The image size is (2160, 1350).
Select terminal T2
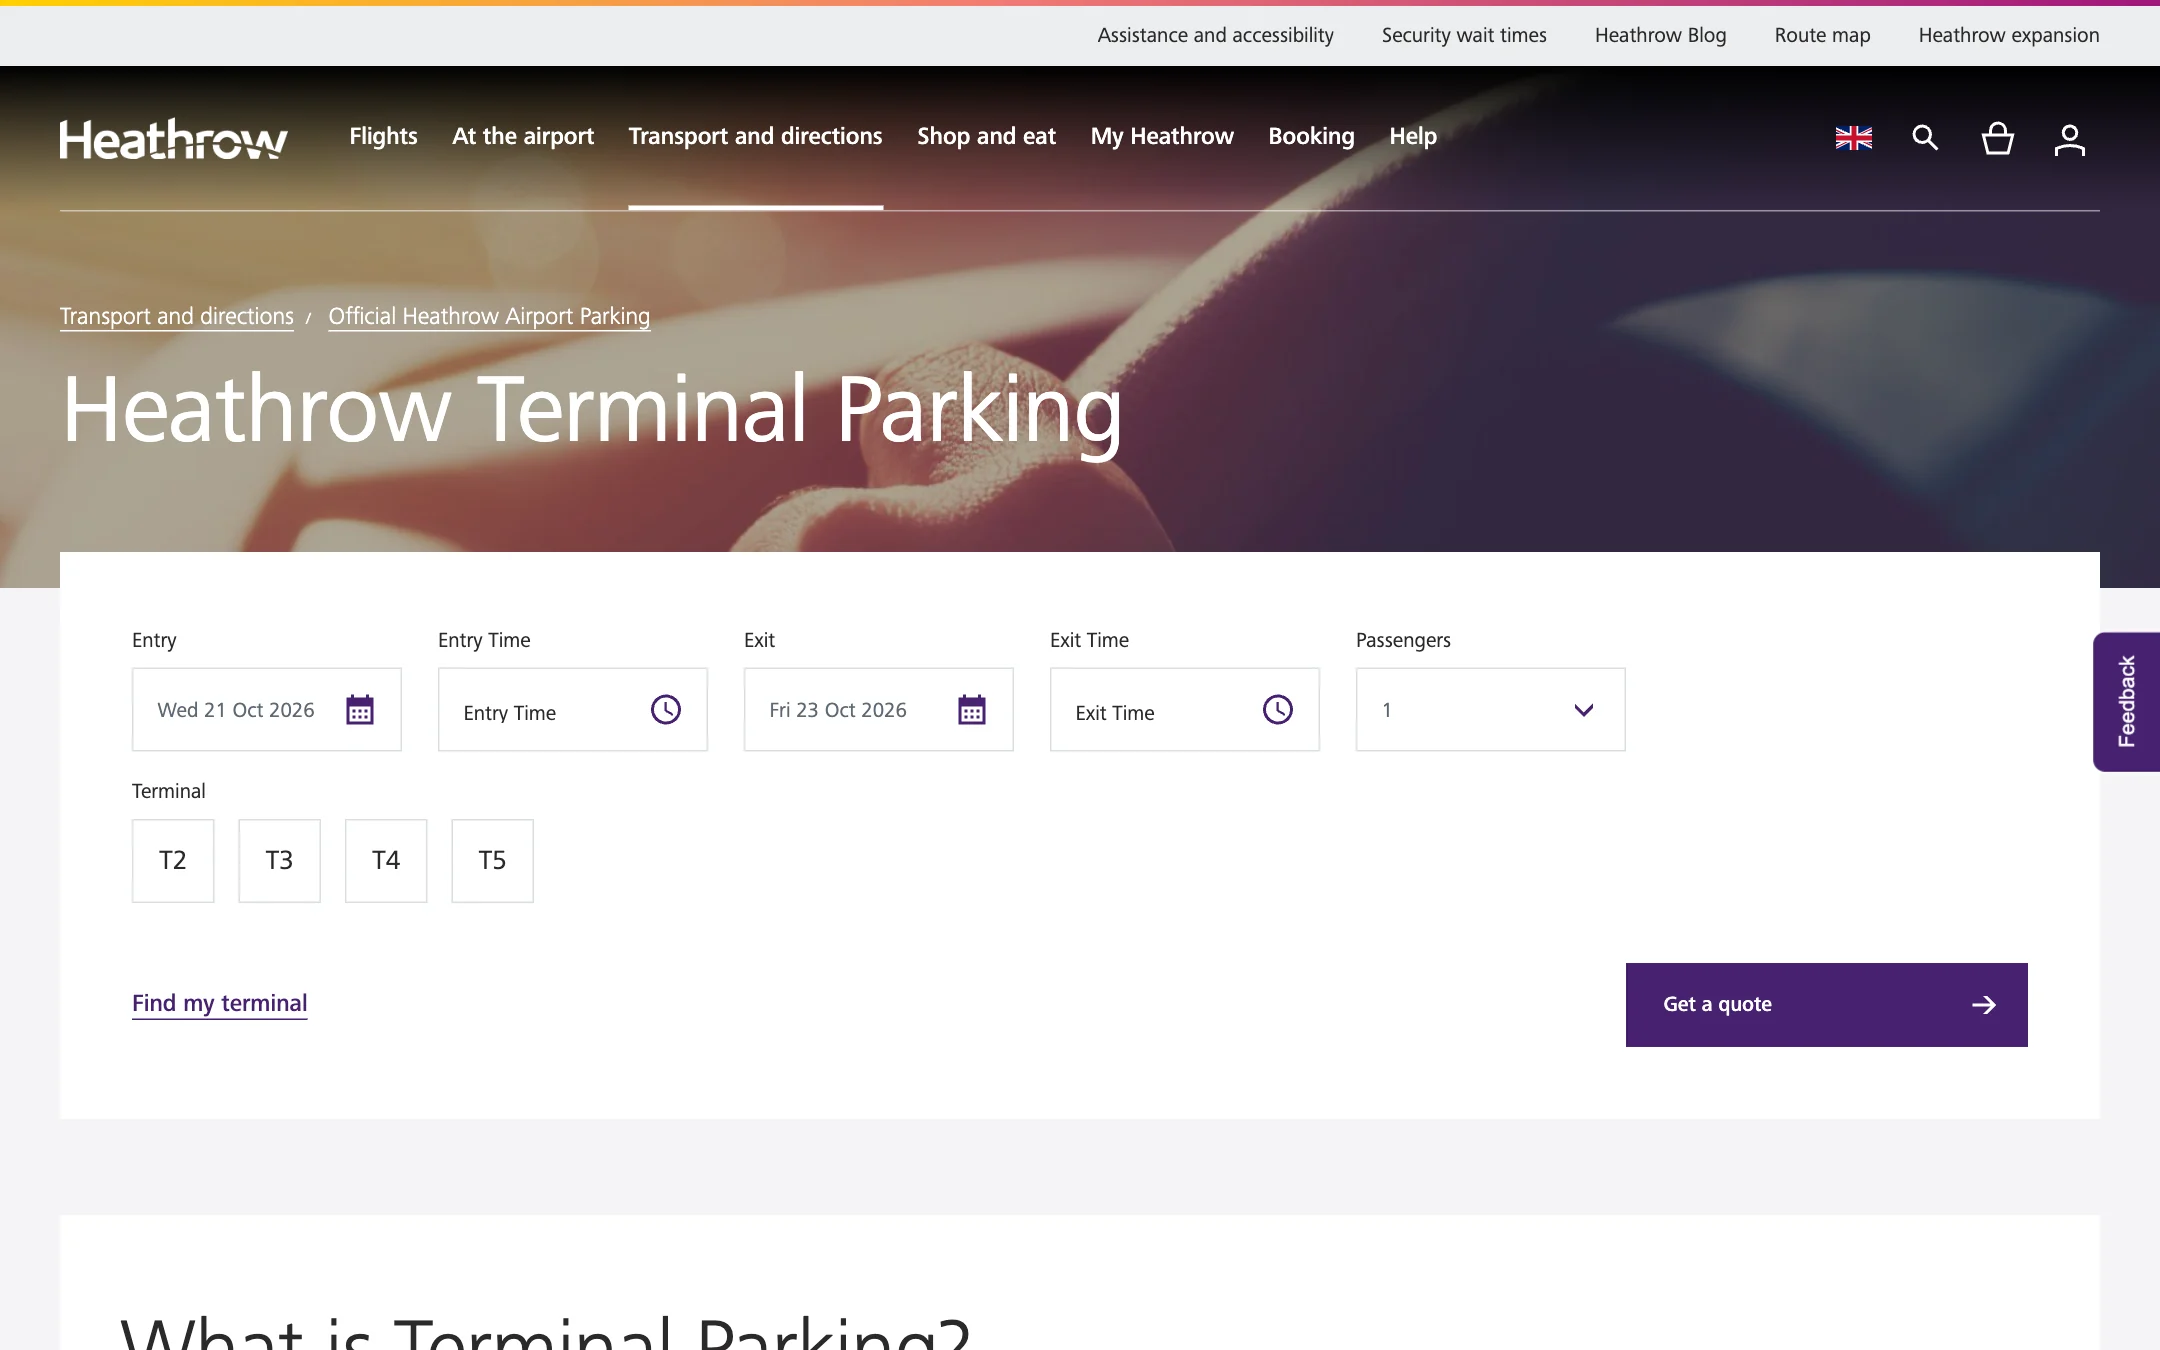click(x=173, y=861)
